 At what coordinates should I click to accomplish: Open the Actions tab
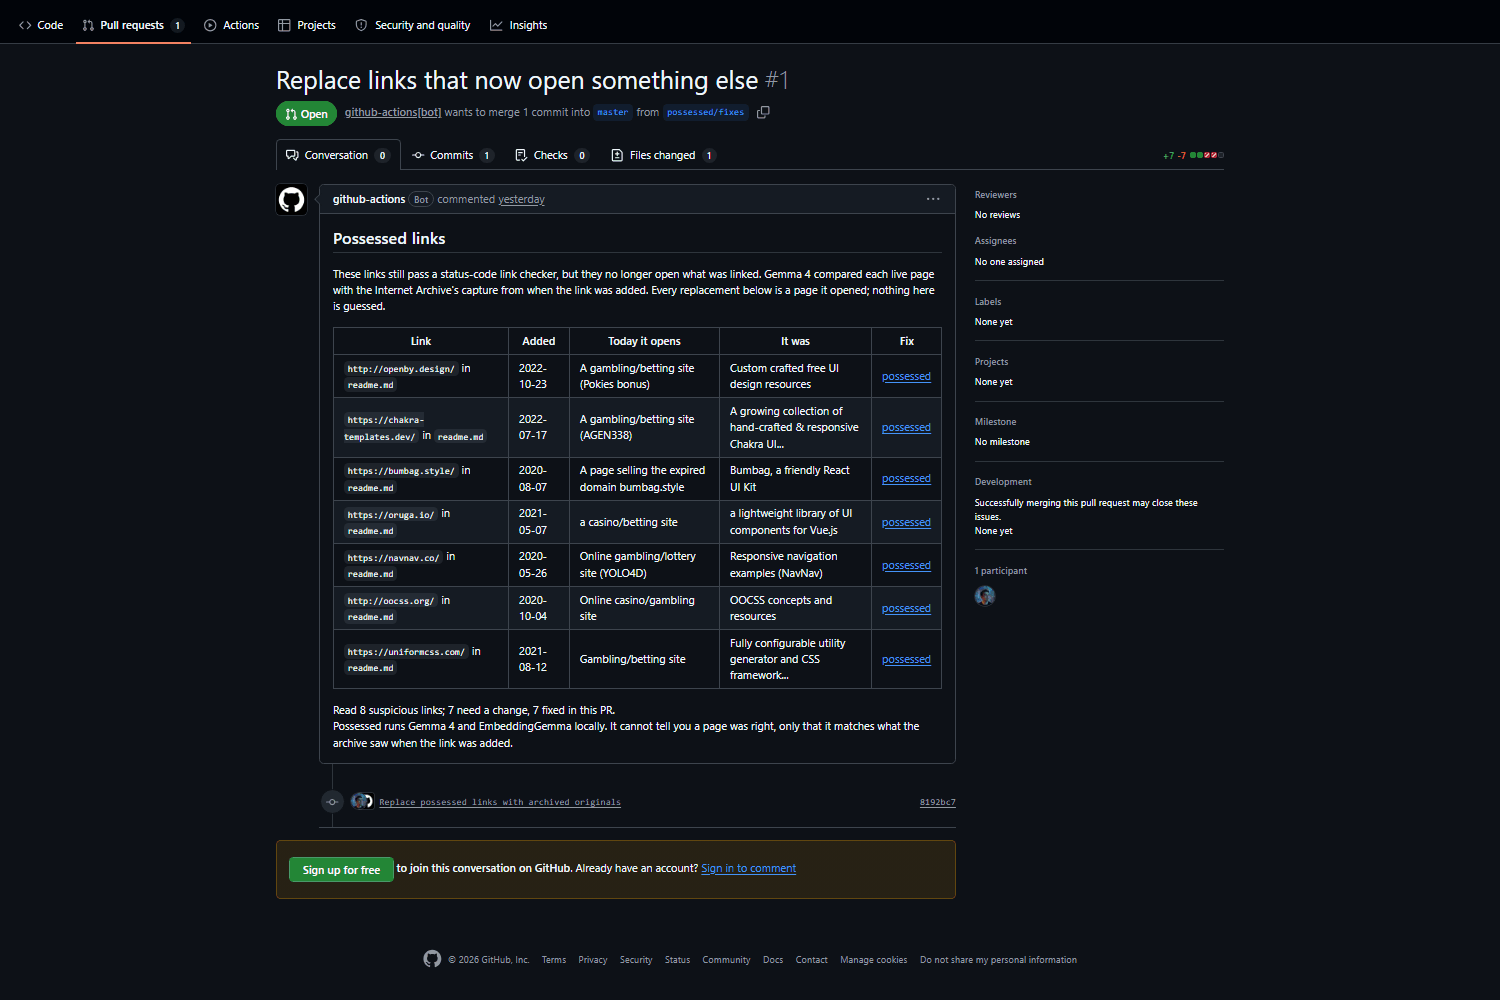[x=231, y=25]
